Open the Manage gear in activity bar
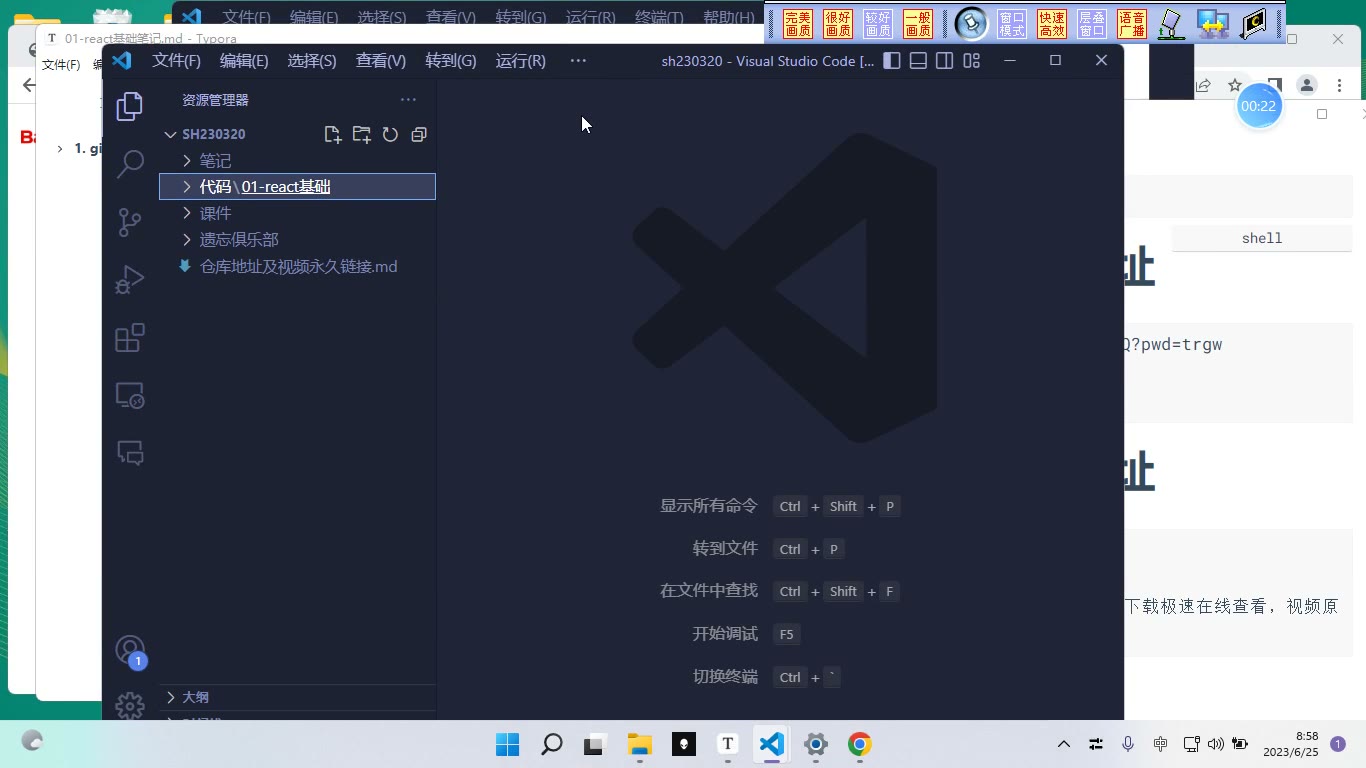 130,706
